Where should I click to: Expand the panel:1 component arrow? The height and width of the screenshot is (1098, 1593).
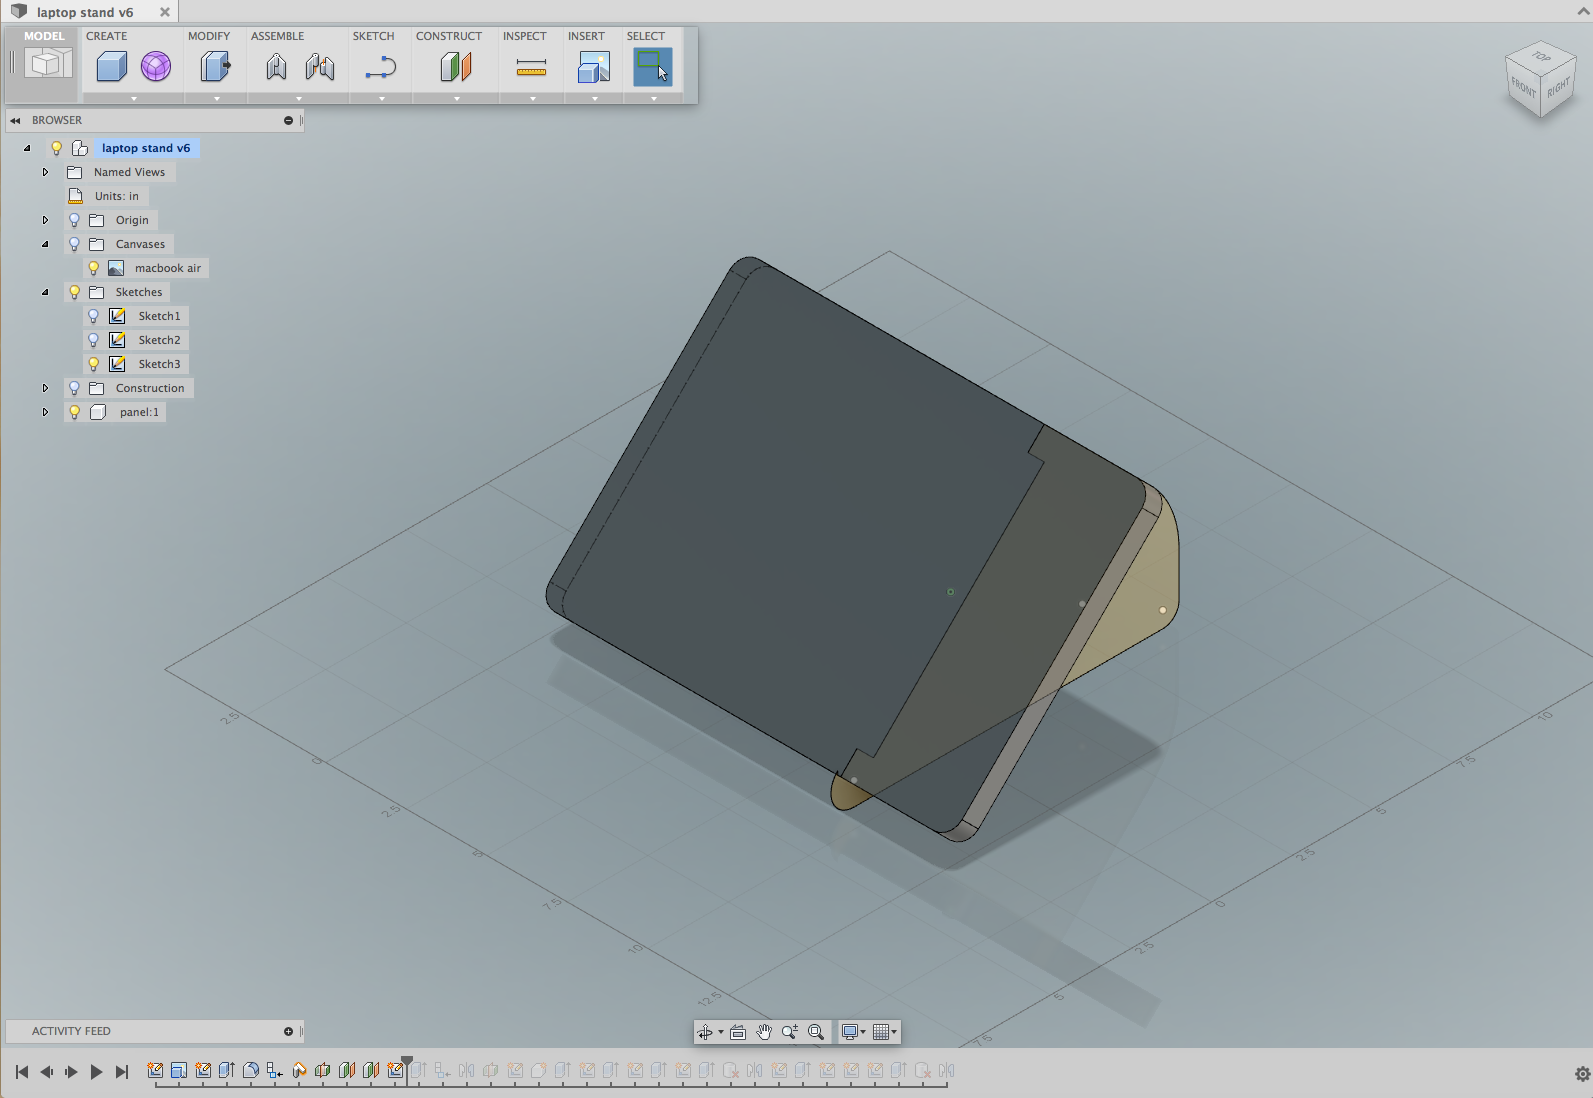tap(45, 412)
